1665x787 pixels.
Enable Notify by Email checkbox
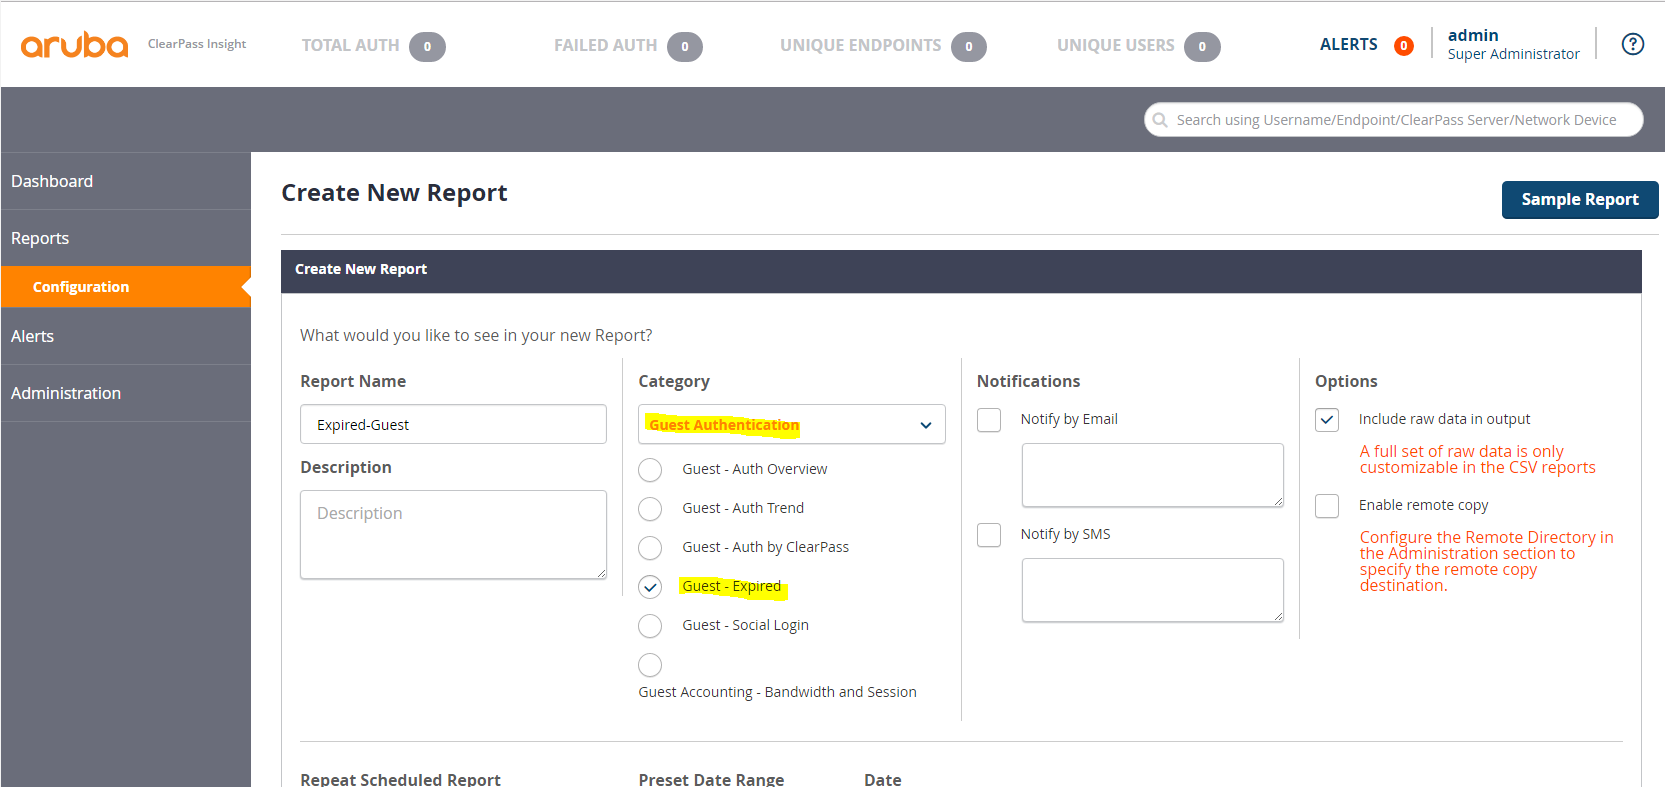989,420
